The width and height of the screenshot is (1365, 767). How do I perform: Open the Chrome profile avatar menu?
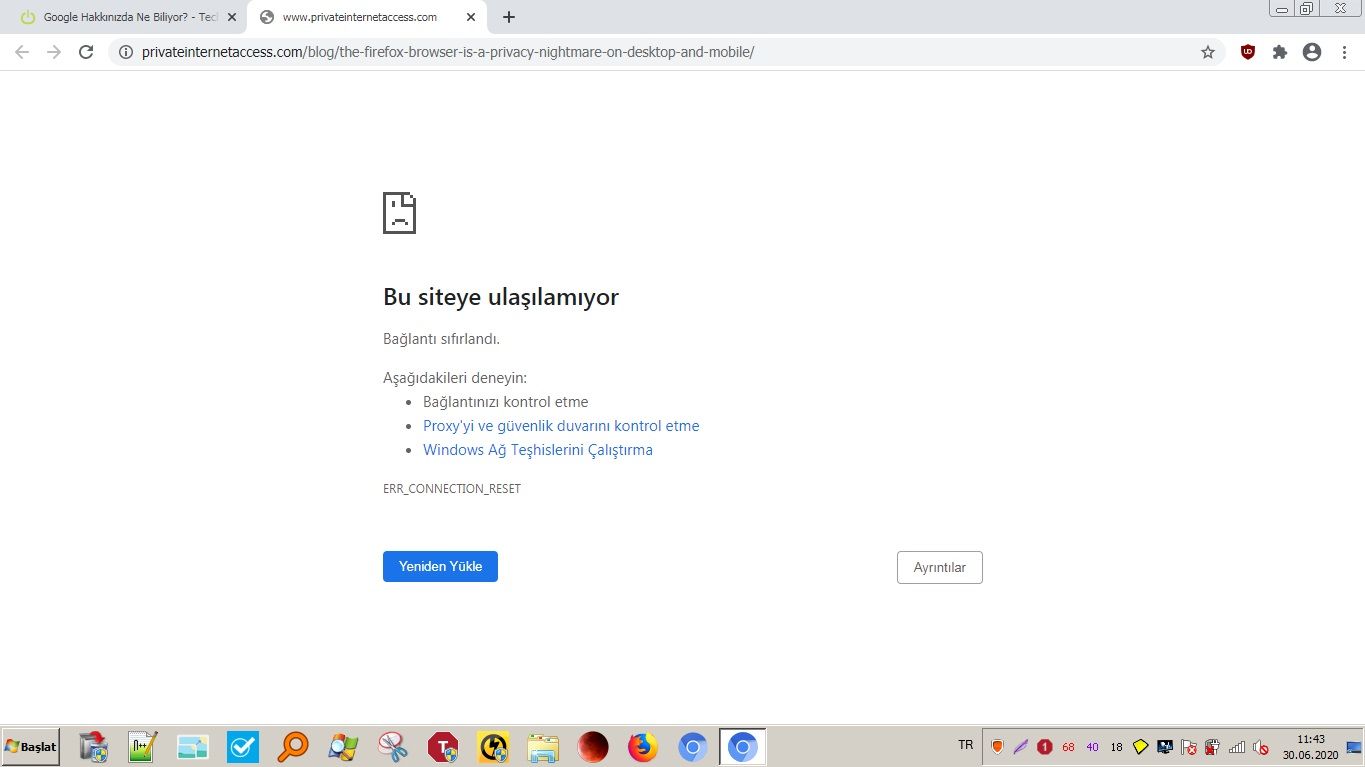click(1312, 52)
